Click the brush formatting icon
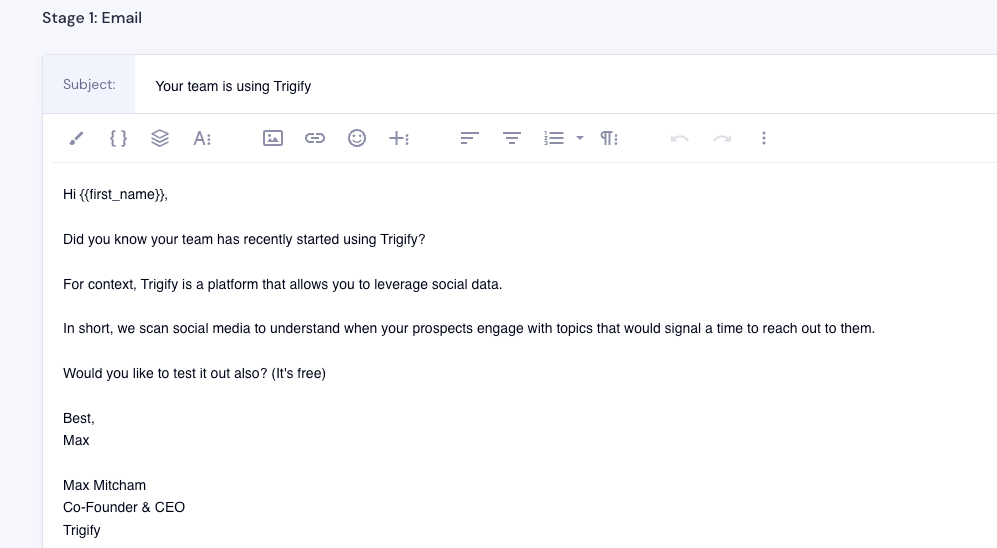 (x=76, y=138)
